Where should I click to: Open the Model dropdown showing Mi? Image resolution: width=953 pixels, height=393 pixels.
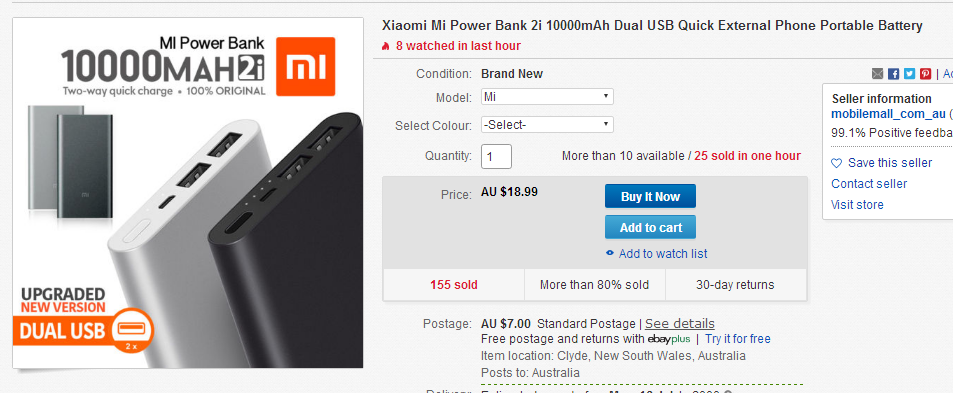point(547,97)
